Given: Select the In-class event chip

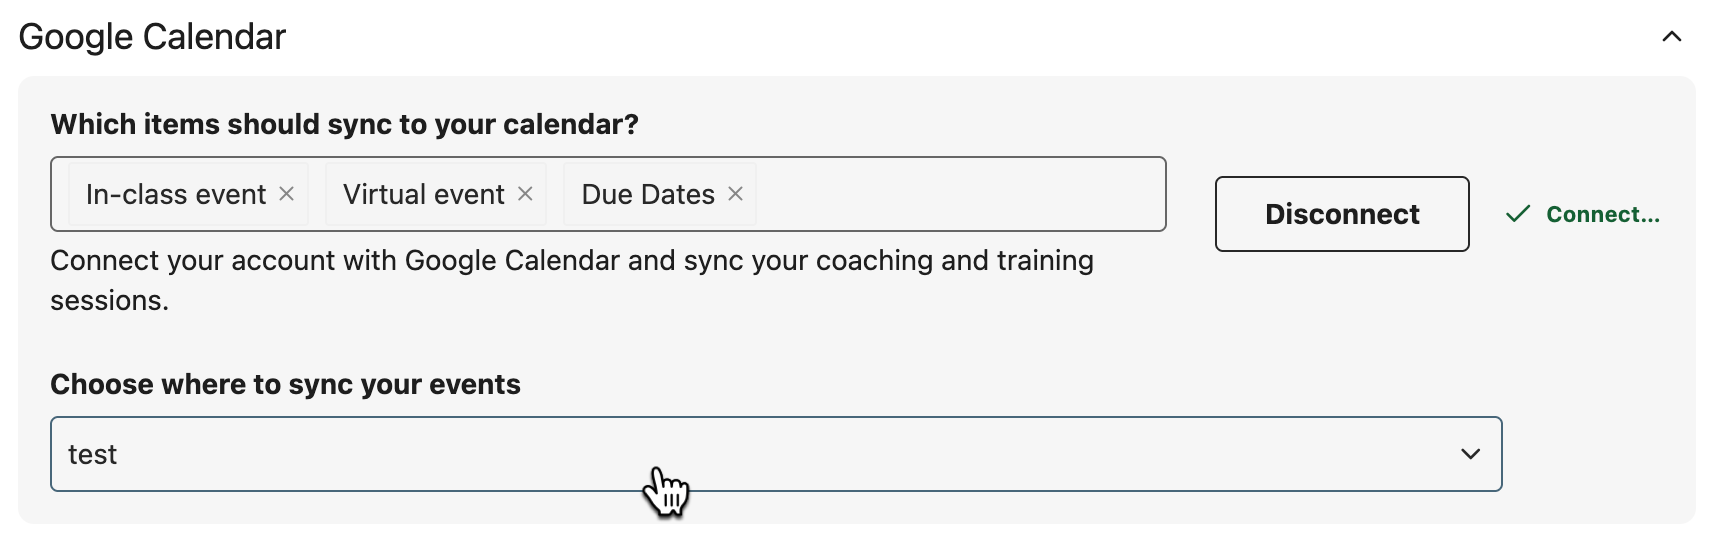Looking at the screenshot, I should 187,194.
